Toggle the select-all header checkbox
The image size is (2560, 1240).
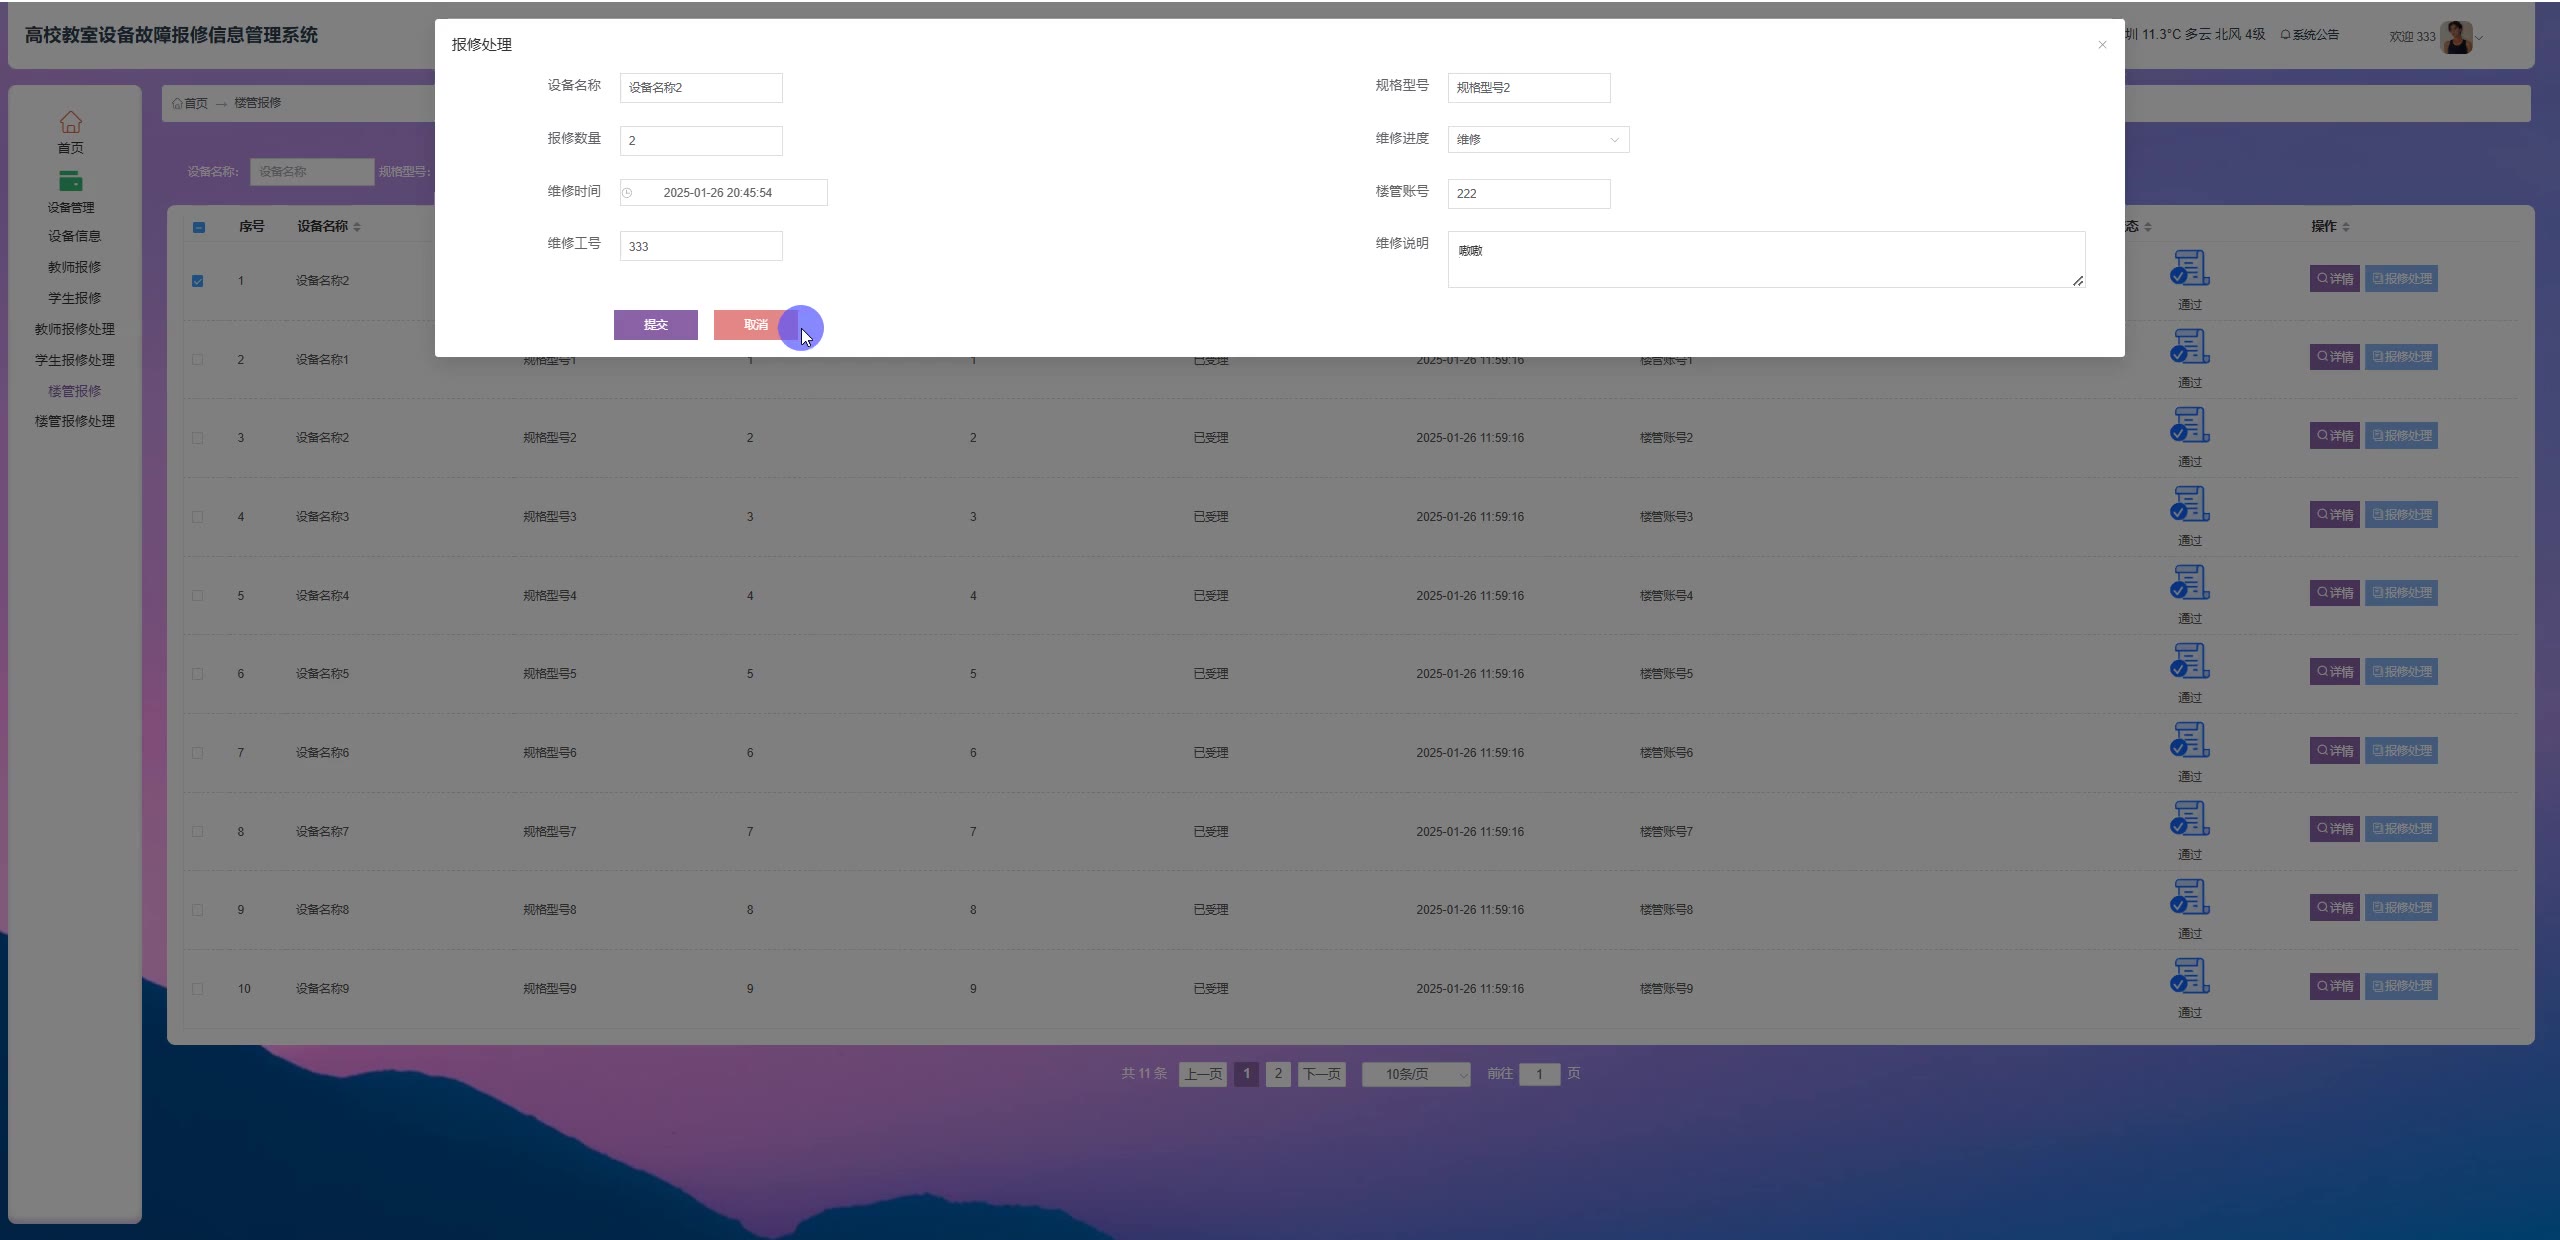click(x=199, y=227)
